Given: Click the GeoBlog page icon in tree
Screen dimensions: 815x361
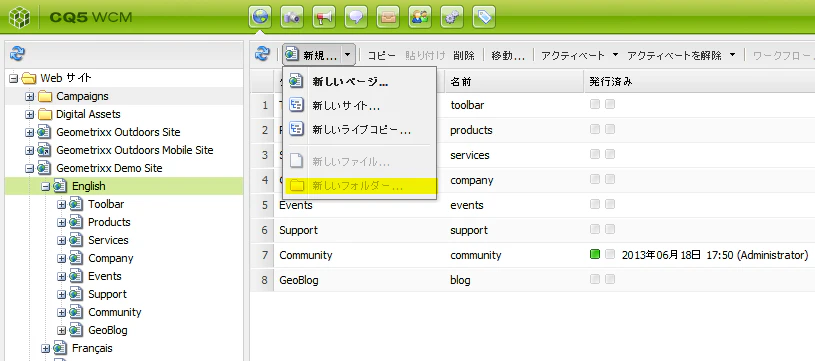Looking at the screenshot, I should 76,330.
